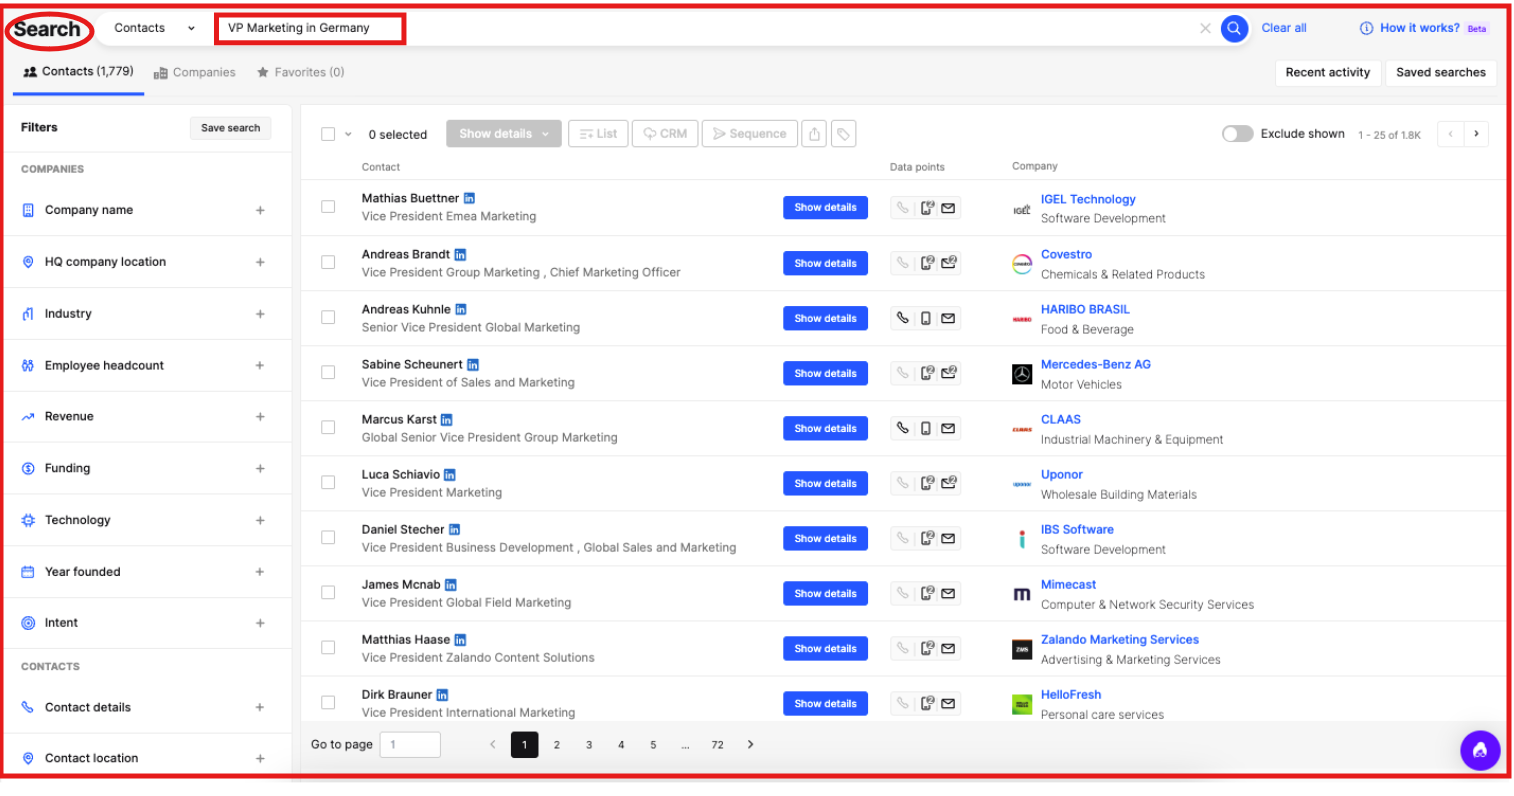The height and width of the screenshot is (796, 1514).
Task: Open the purple chat assistant bubble
Action: 1480,750
